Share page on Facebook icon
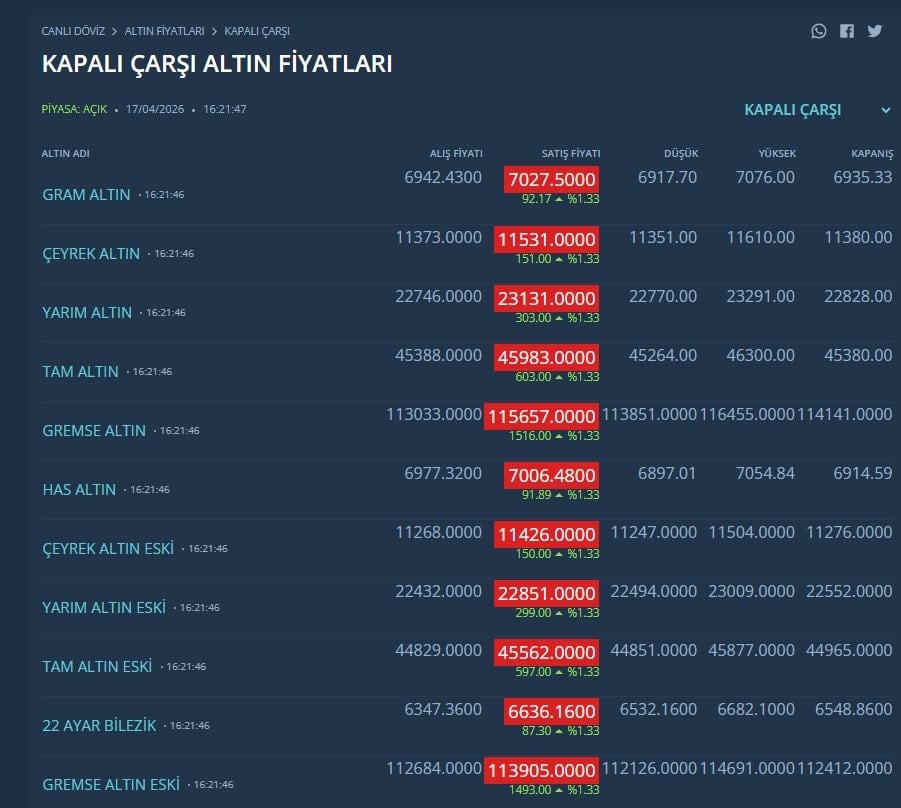 [x=847, y=31]
